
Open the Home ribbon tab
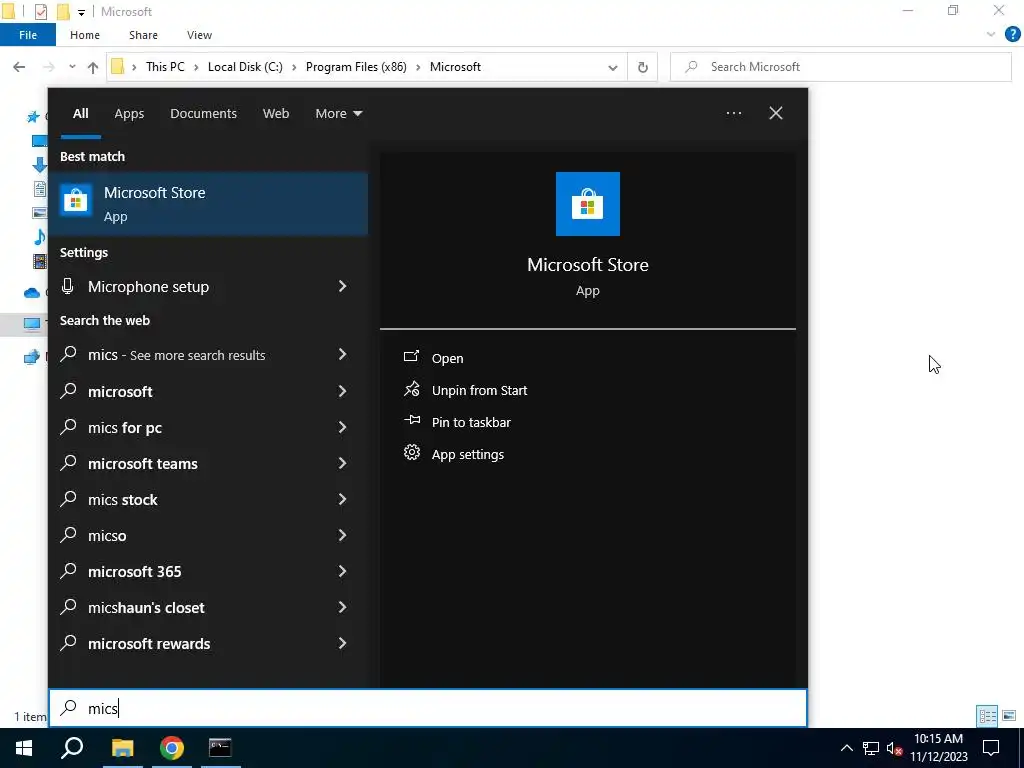[x=85, y=35]
